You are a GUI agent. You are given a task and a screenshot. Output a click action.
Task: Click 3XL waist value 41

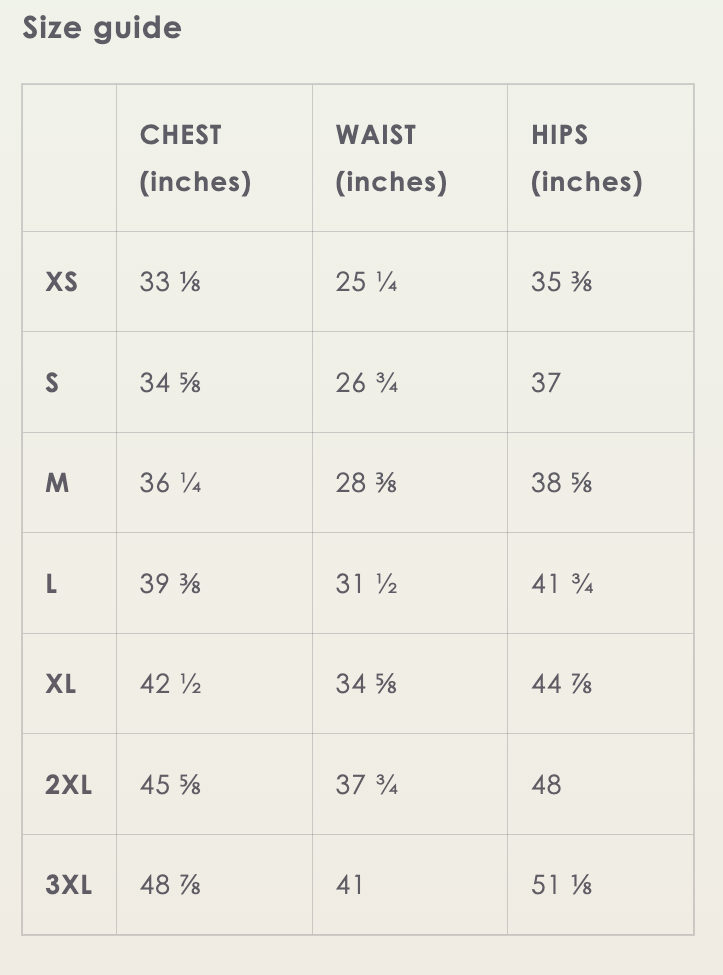pos(350,885)
